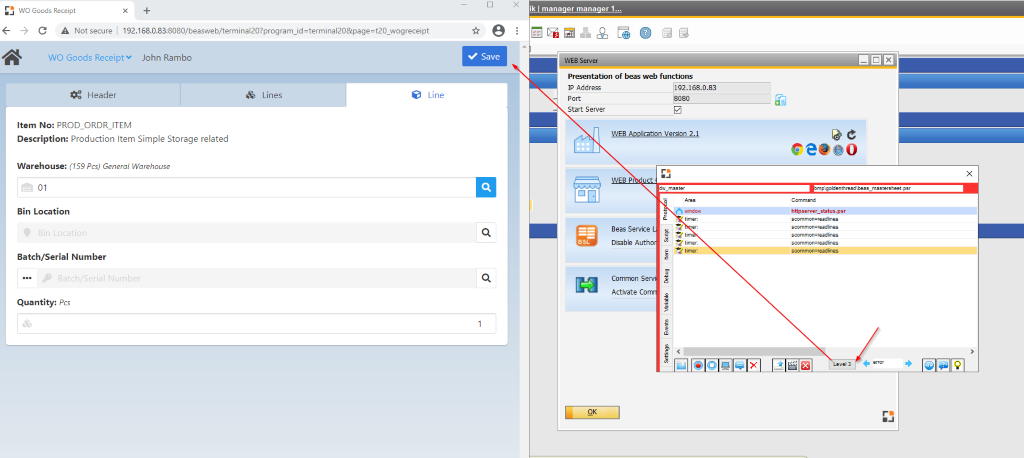Viewport: 1024px width, 458px height.
Task: Click the clapperboard icon in debug toolbar
Action: coord(792,365)
